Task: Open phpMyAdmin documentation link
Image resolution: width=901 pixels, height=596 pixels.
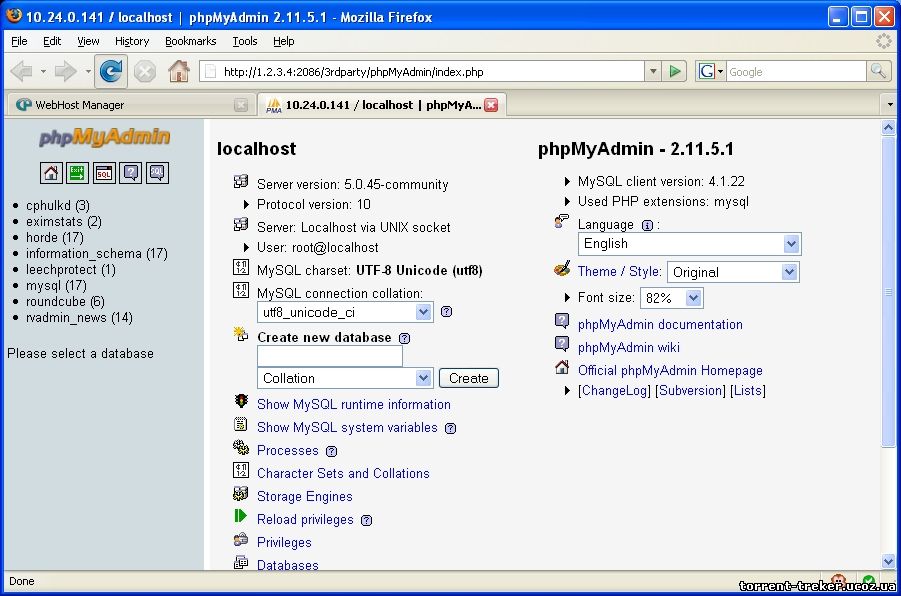Action: [x=660, y=324]
